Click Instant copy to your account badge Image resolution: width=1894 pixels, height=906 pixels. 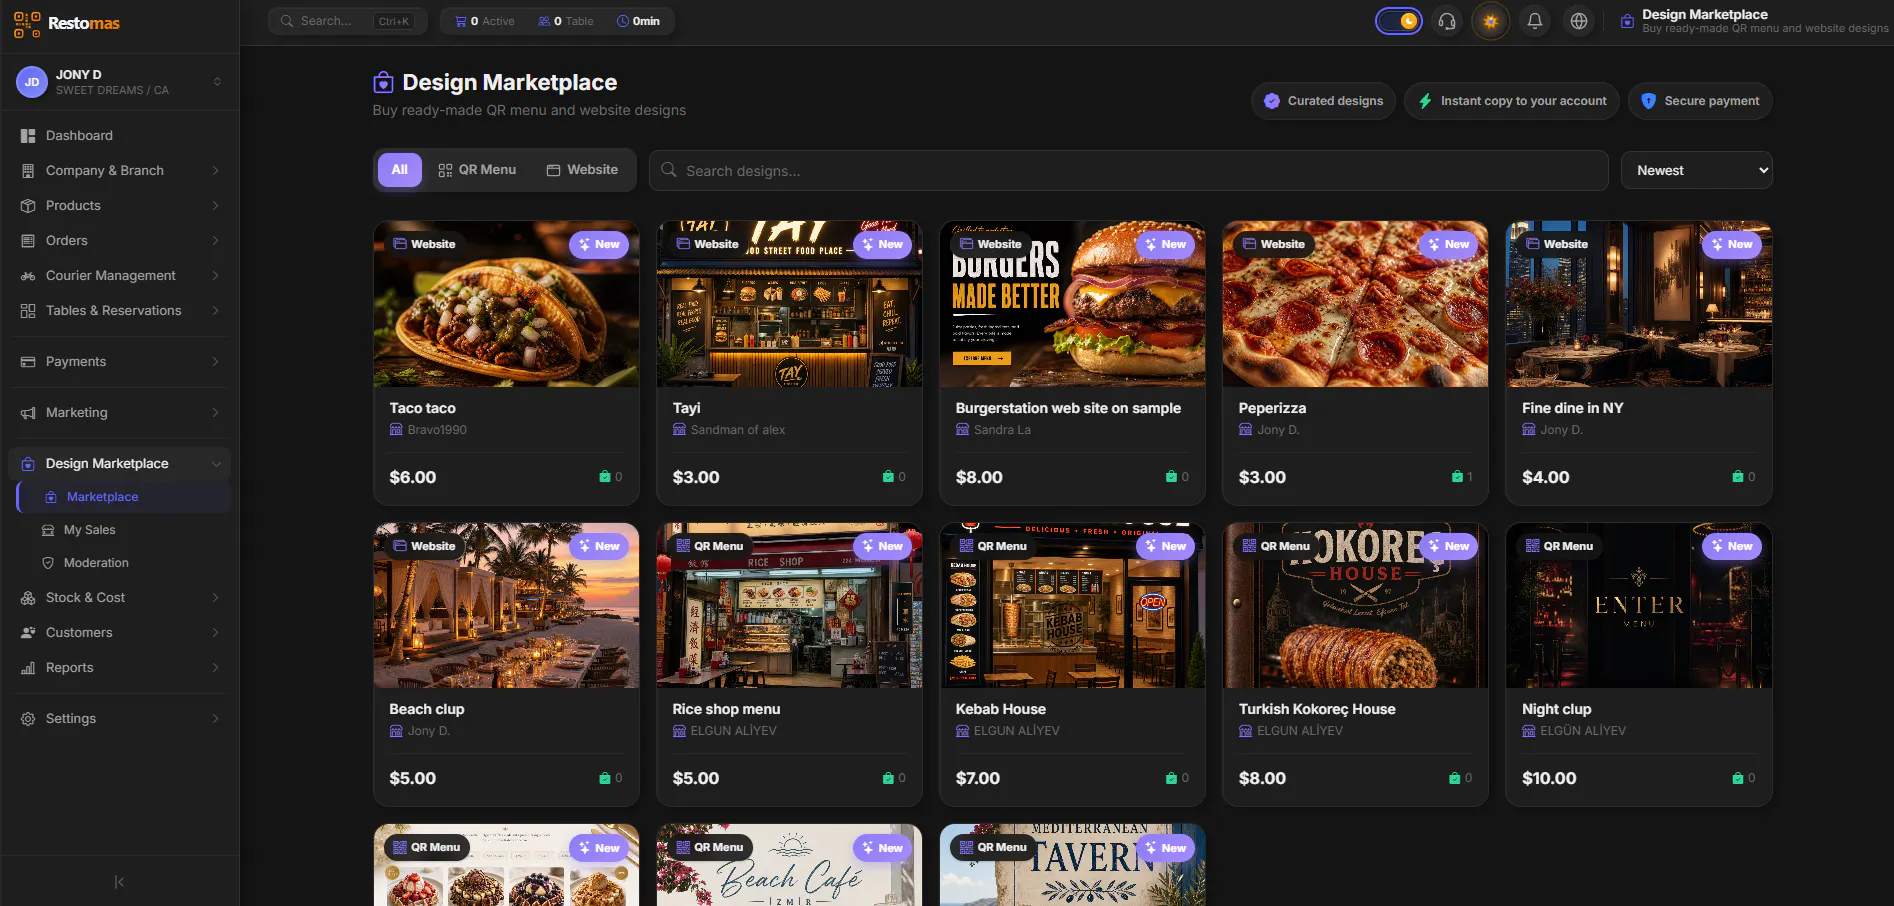(x=1511, y=101)
